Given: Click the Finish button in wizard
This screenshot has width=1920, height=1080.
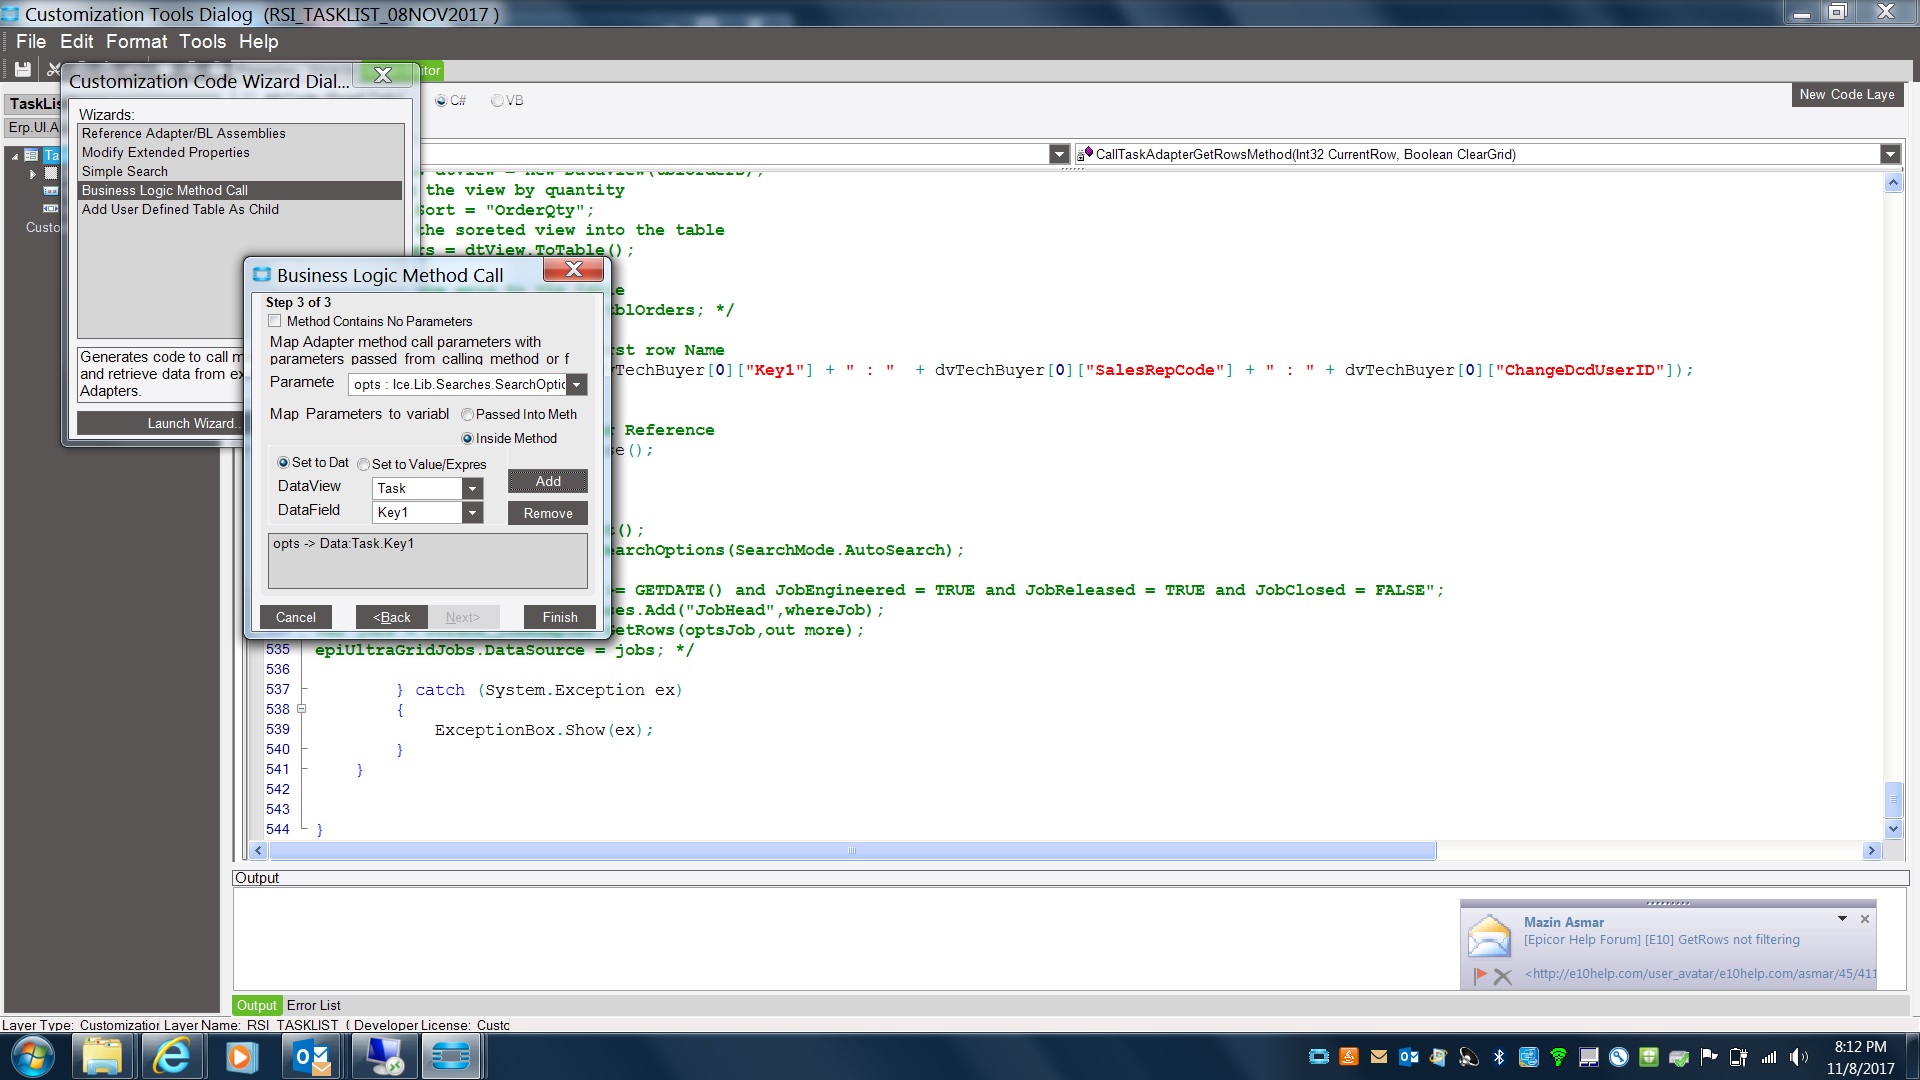Looking at the screenshot, I should pos(559,617).
